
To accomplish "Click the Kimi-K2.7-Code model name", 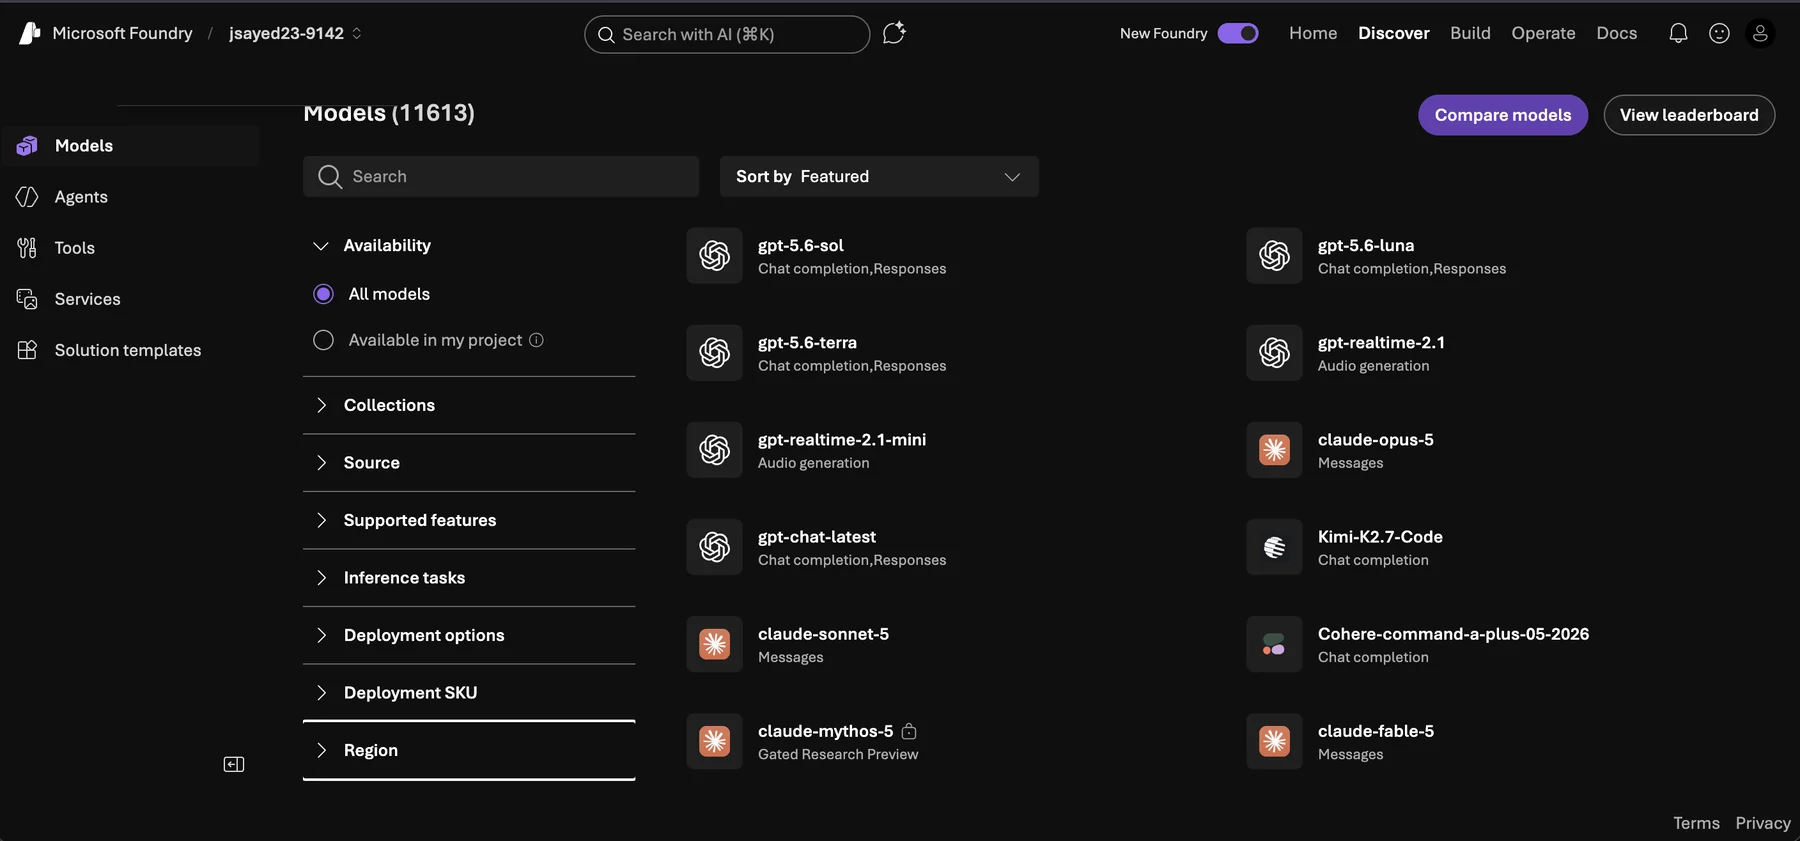I will point(1380,537).
